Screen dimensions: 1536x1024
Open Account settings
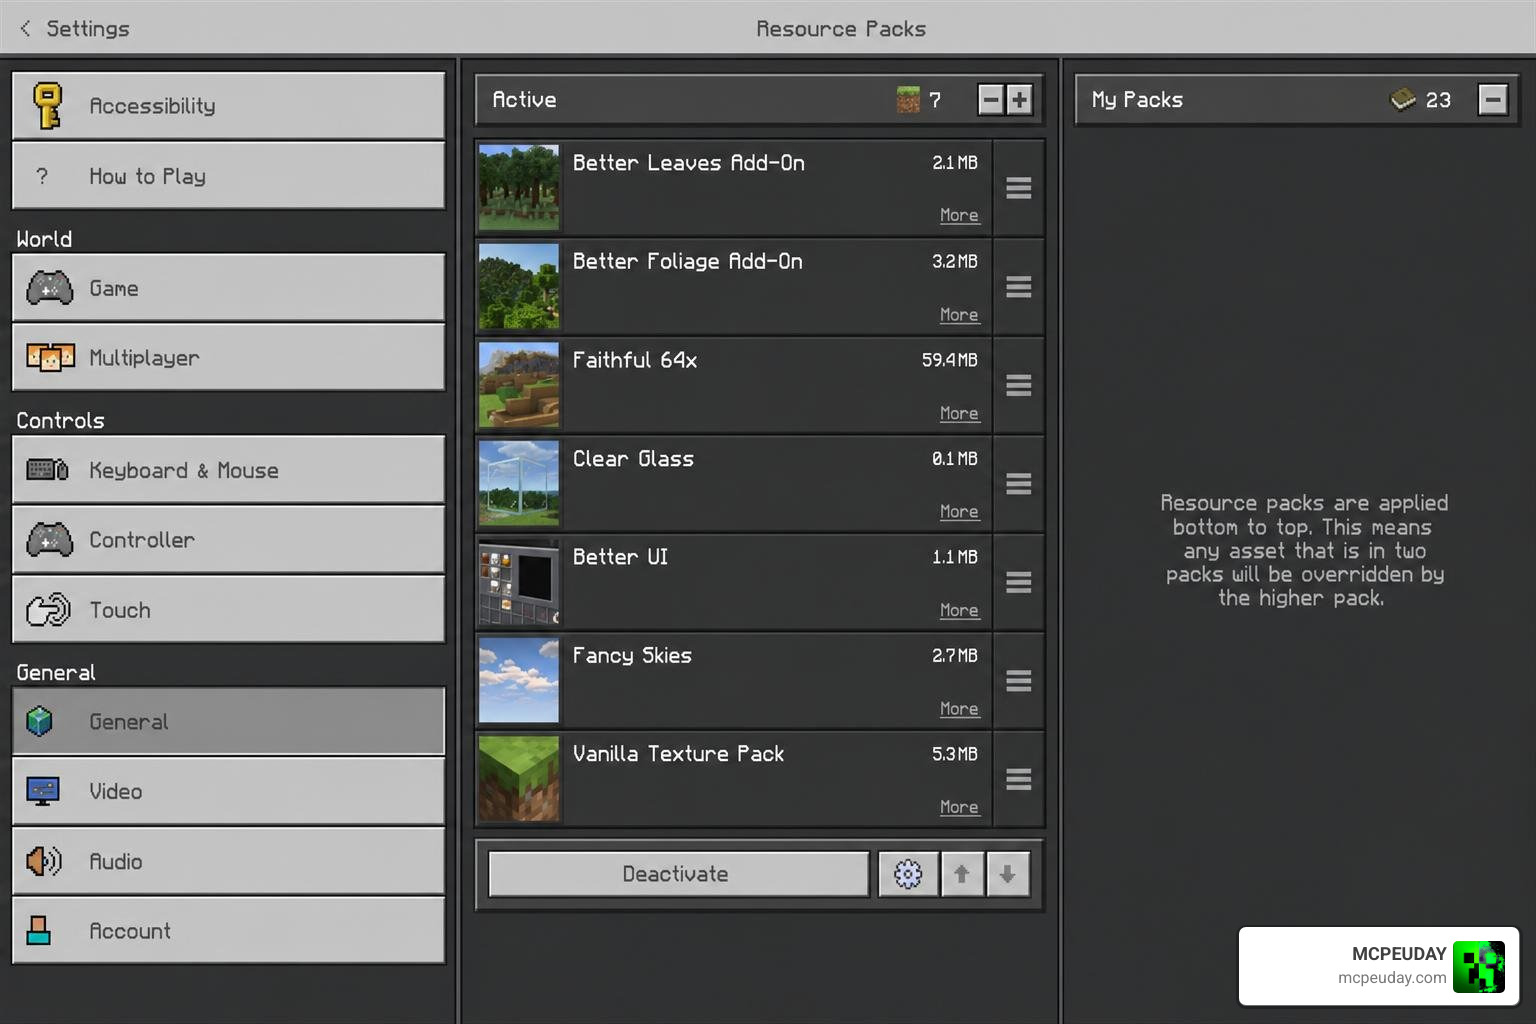click(228, 931)
